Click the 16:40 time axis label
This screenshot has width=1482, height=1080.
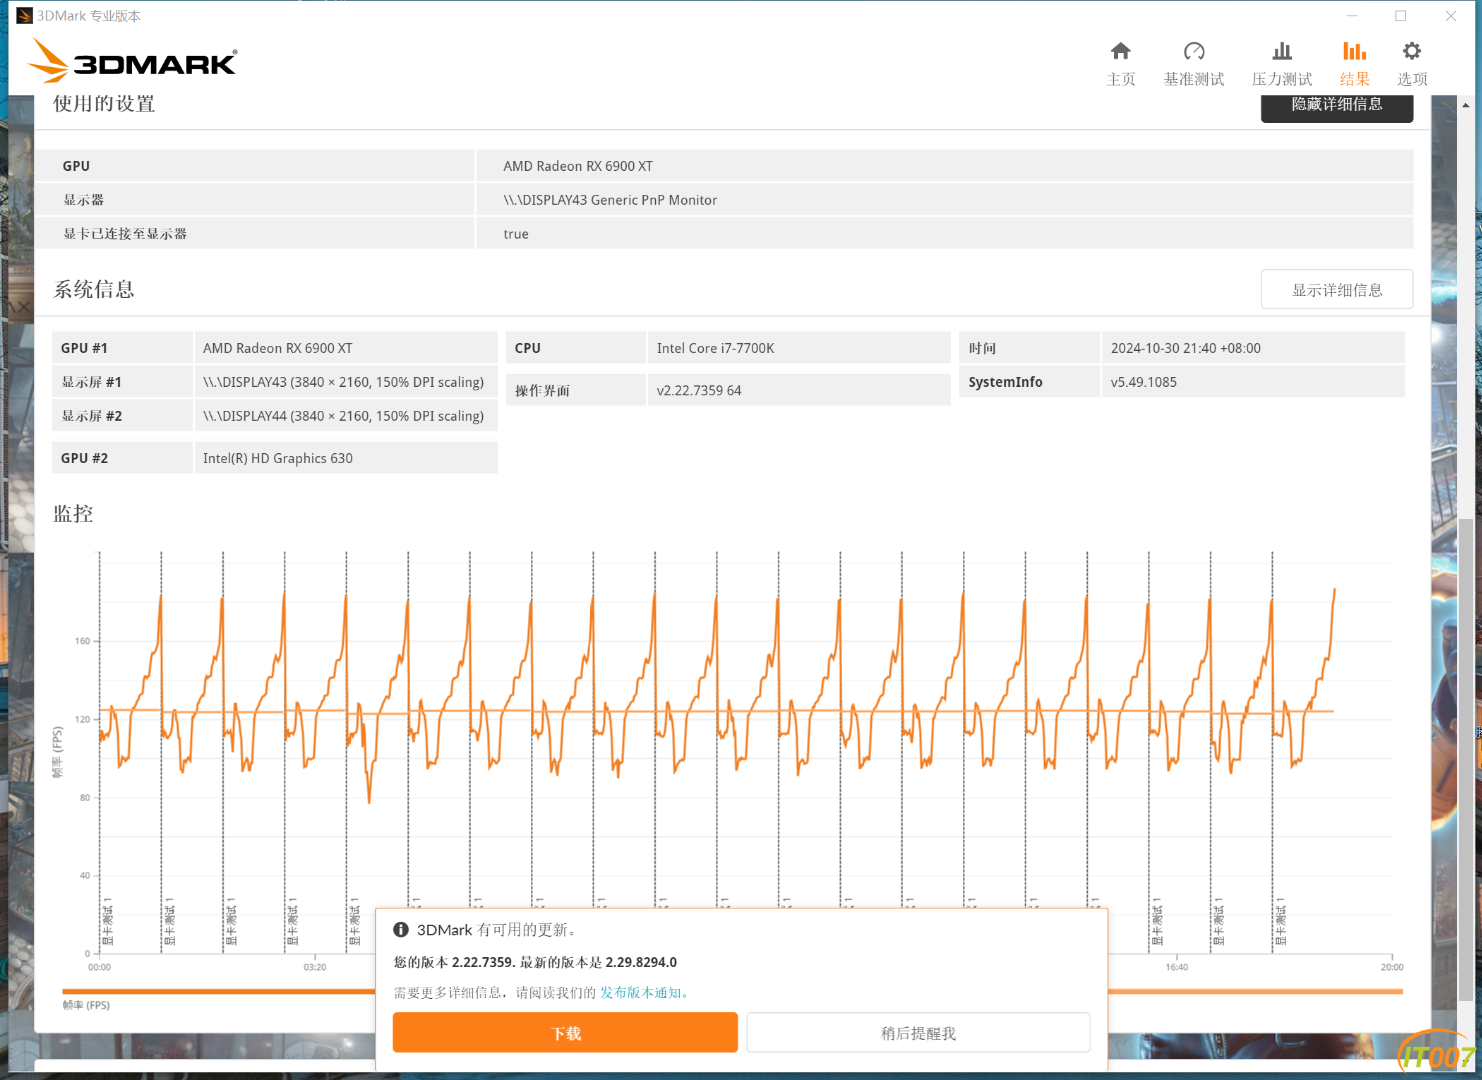coord(1177,967)
